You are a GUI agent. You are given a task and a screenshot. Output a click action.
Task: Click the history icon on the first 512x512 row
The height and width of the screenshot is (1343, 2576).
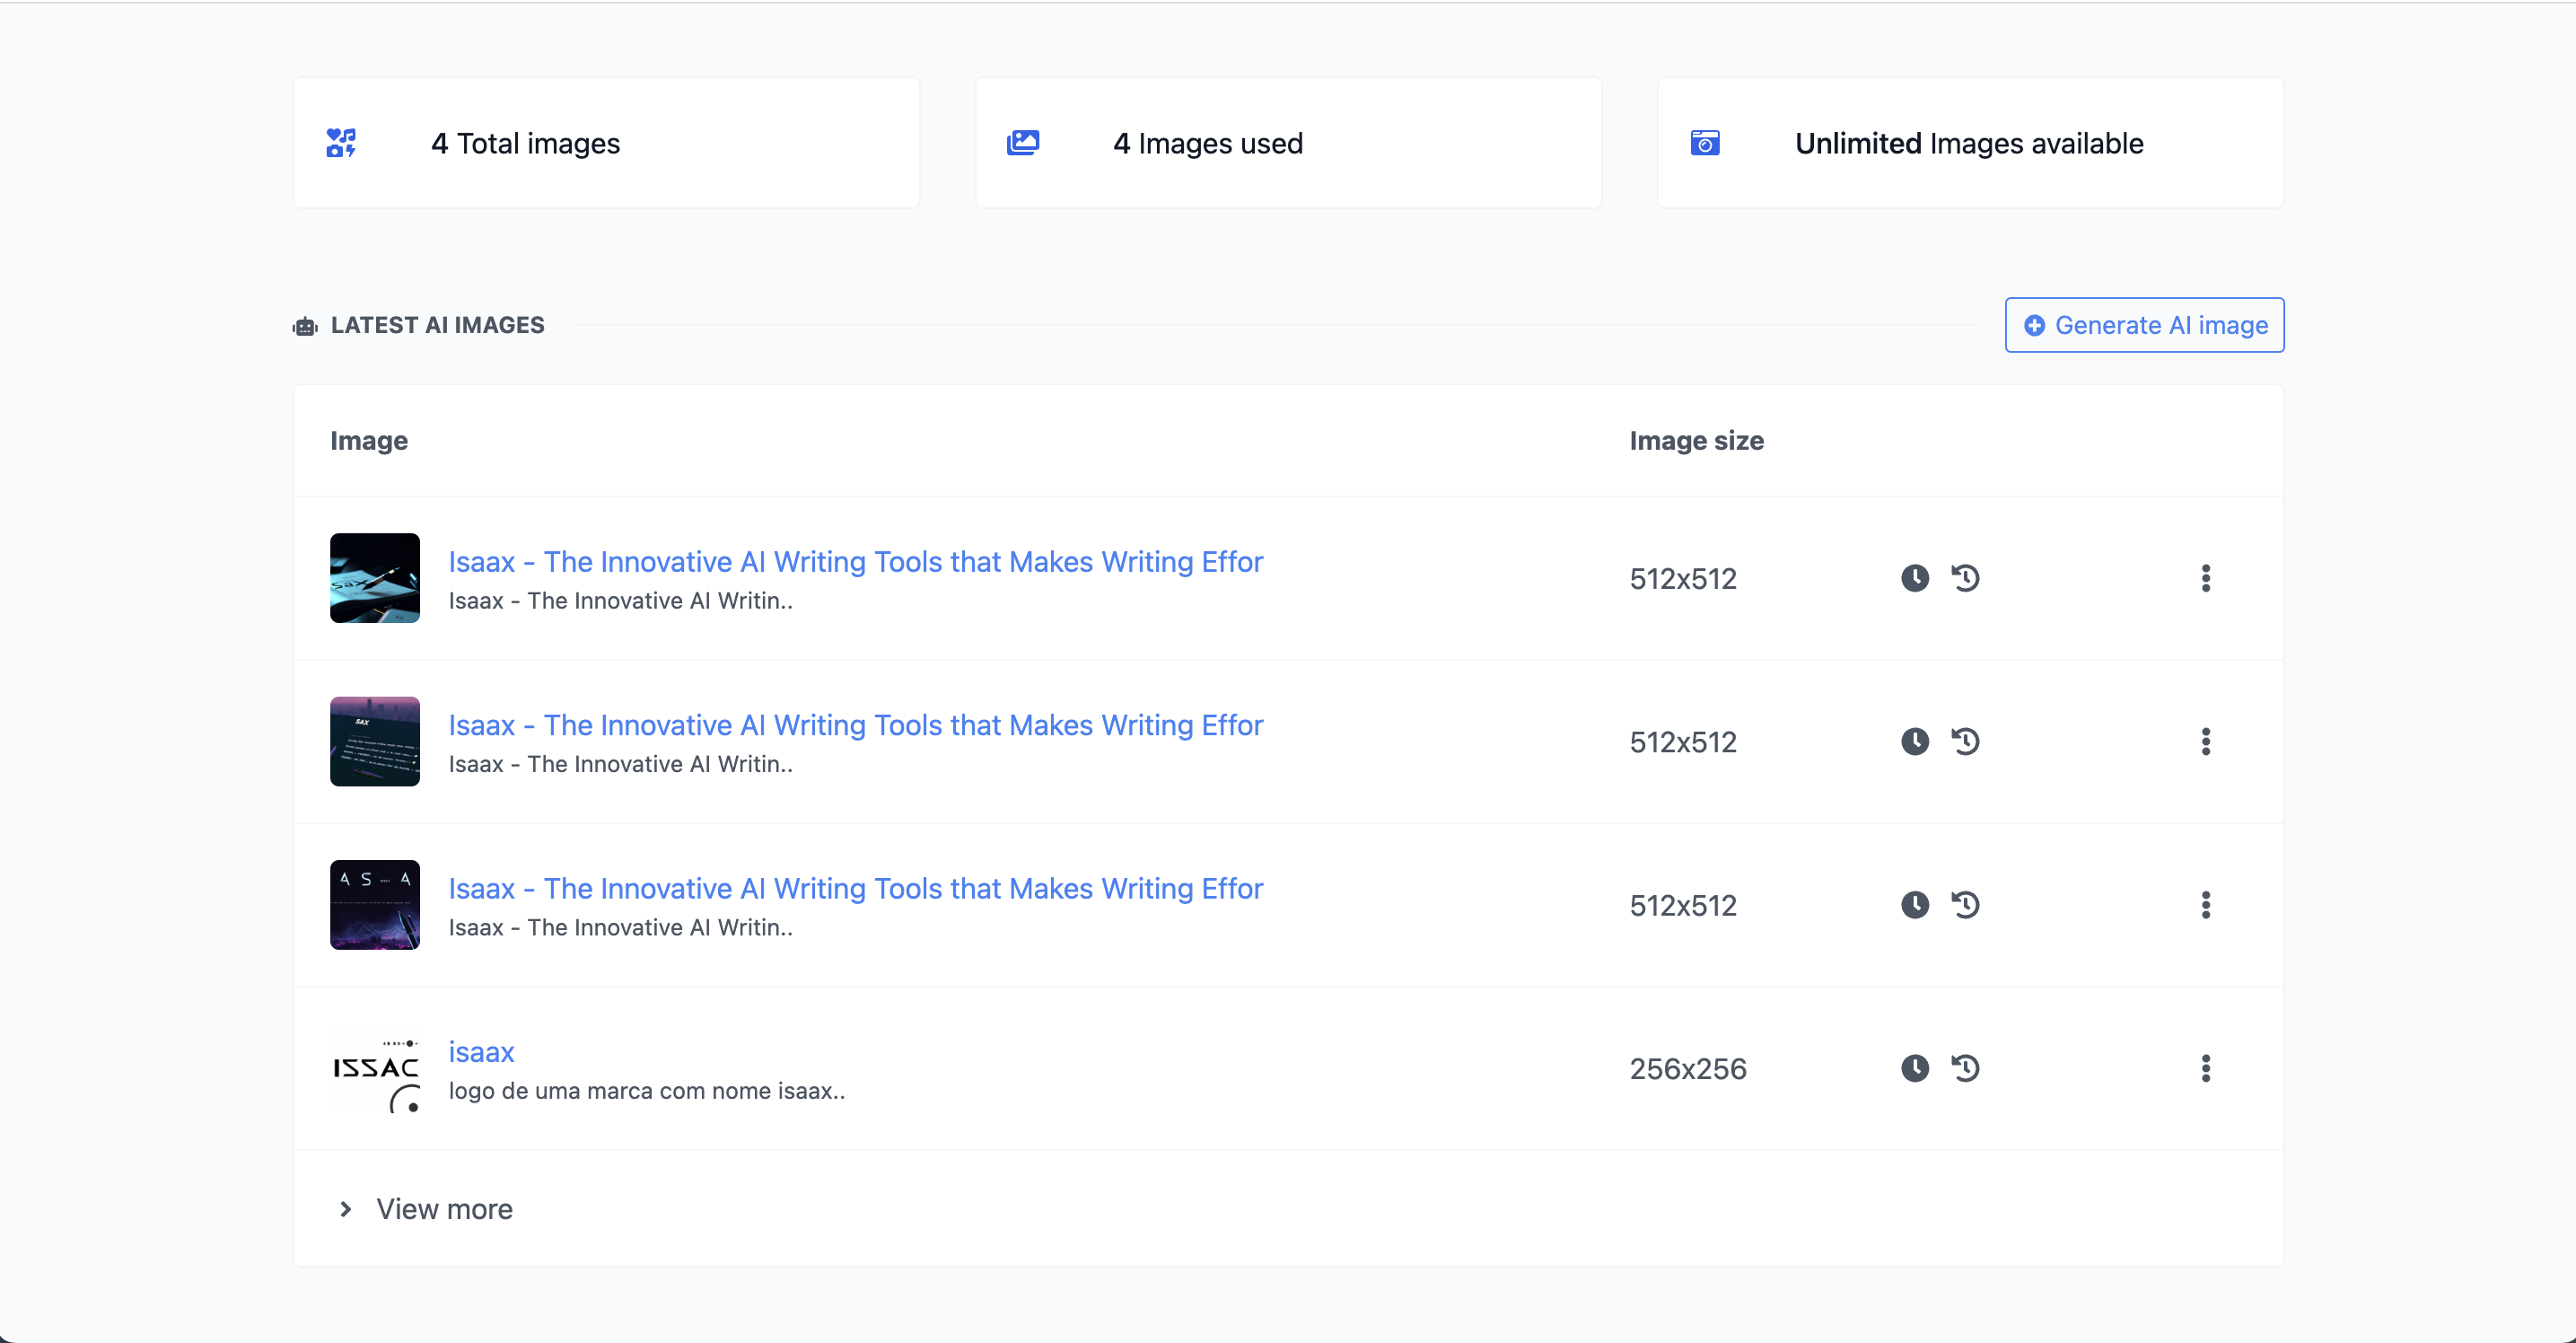coord(1965,578)
